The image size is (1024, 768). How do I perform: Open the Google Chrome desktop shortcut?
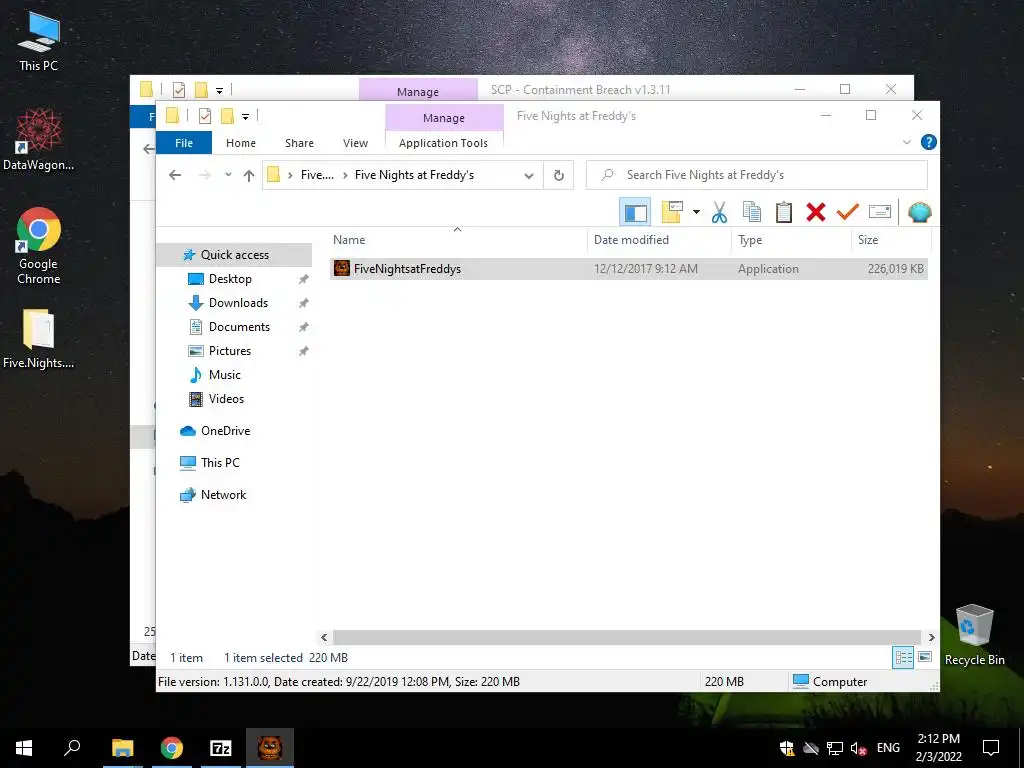pos(39,246)
